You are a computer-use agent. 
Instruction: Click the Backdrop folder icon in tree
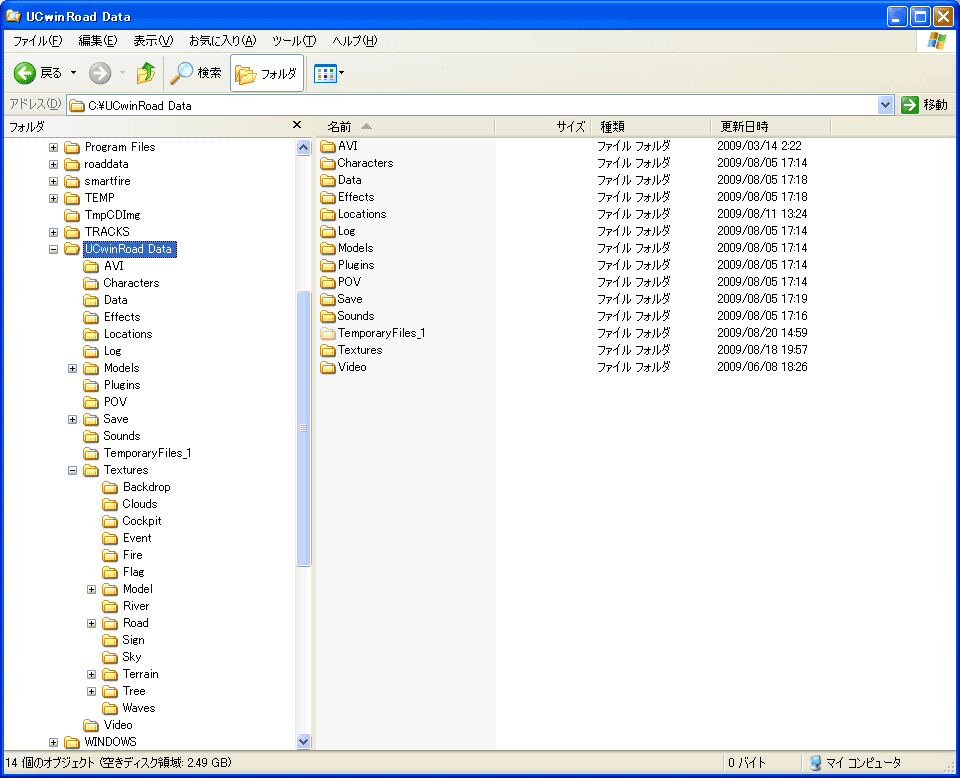click(x=110, y=487)
